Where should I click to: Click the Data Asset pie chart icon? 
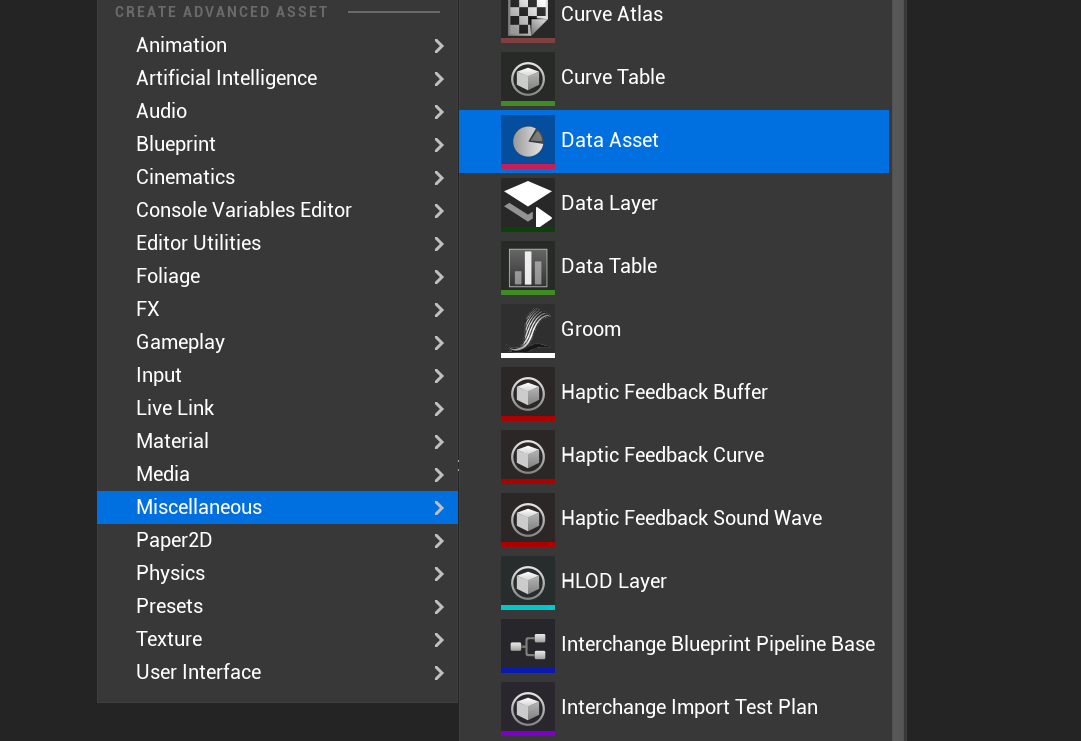pos(527,140)
